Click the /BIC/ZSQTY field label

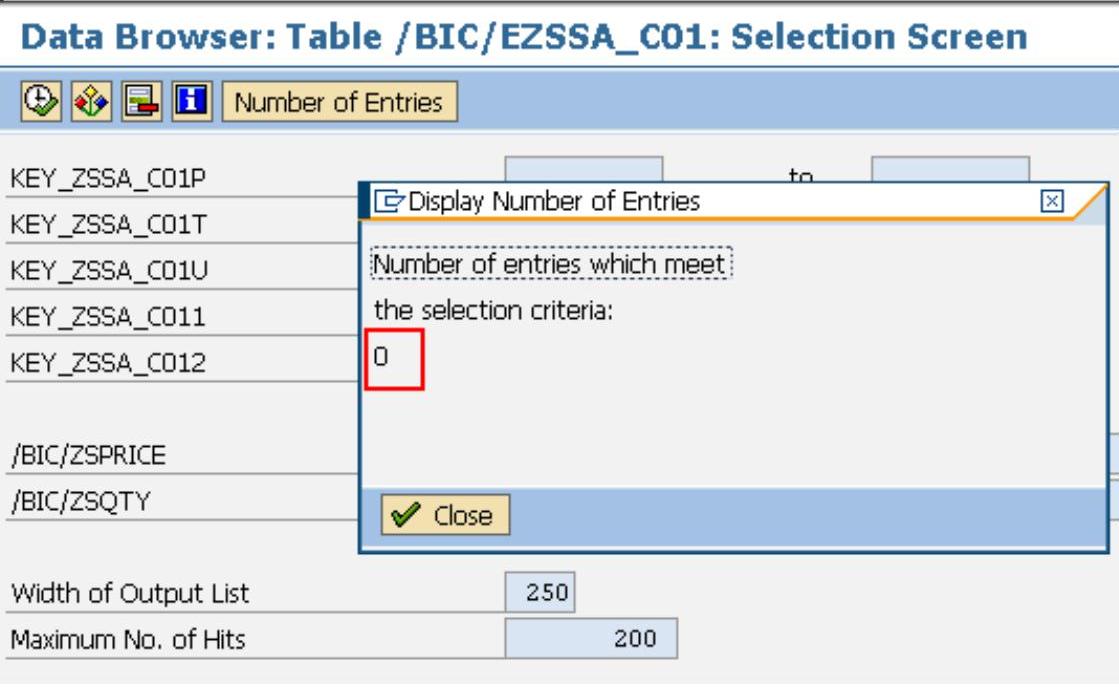[79, 501]
